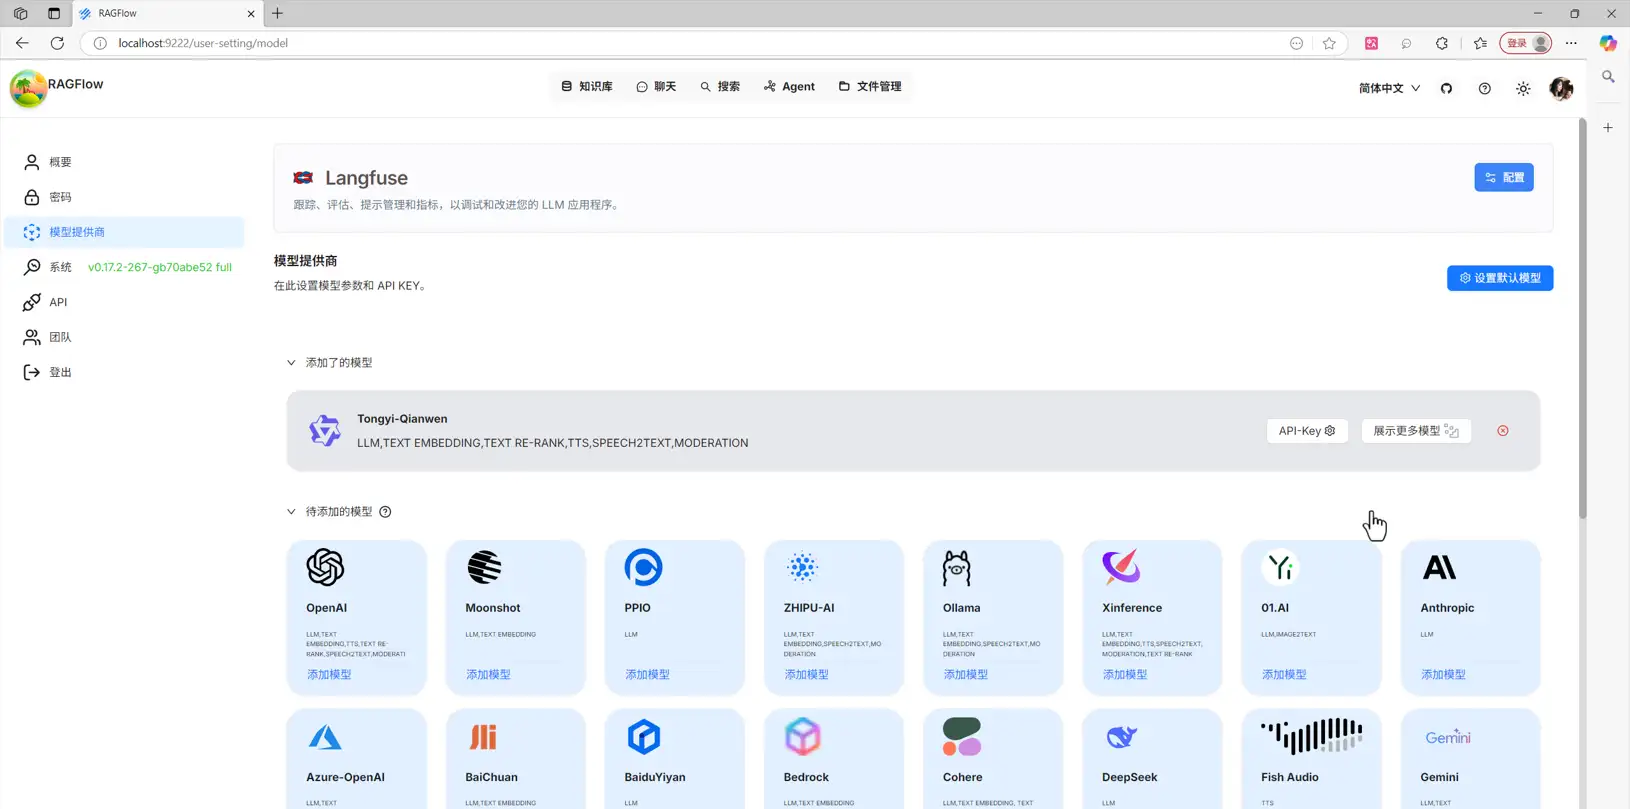Collapse the 添加了的模型 section
This screenshot has height=809, width=1630.
291,363
